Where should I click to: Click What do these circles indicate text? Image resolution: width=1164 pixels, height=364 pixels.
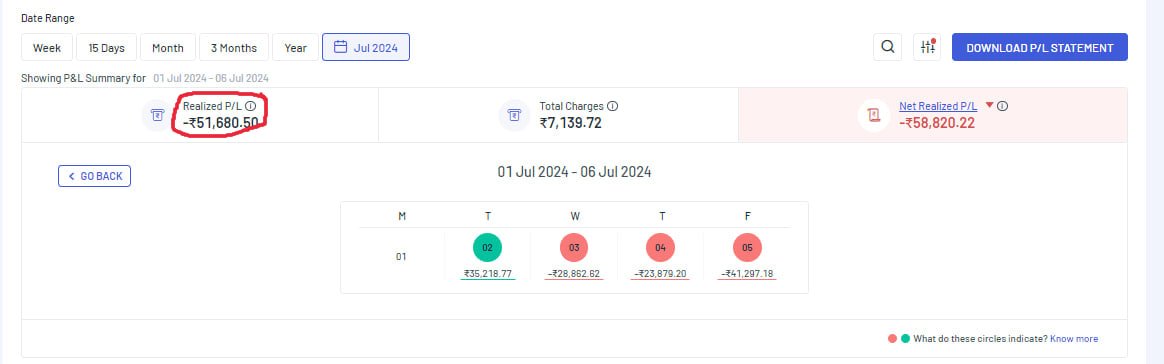click(x=980, y=339)
